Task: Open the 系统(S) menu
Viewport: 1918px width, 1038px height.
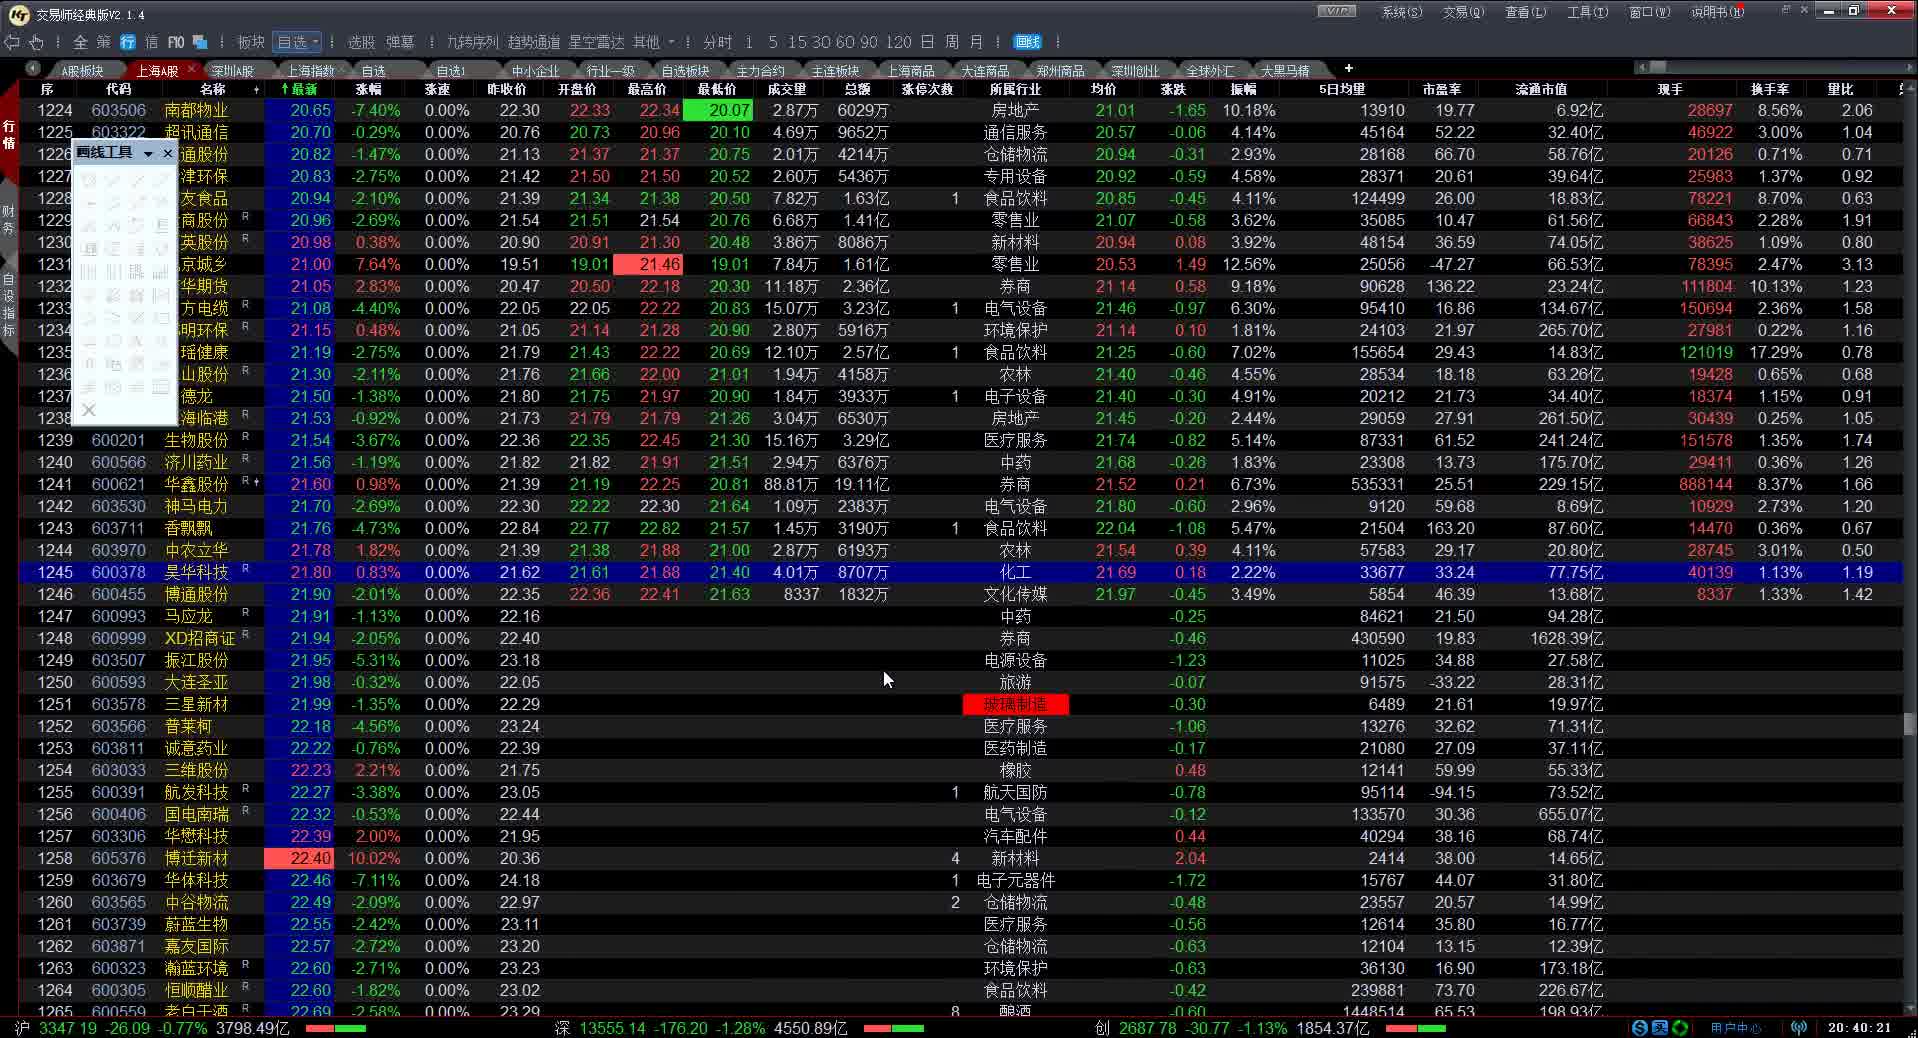Action: point(1401,12)
